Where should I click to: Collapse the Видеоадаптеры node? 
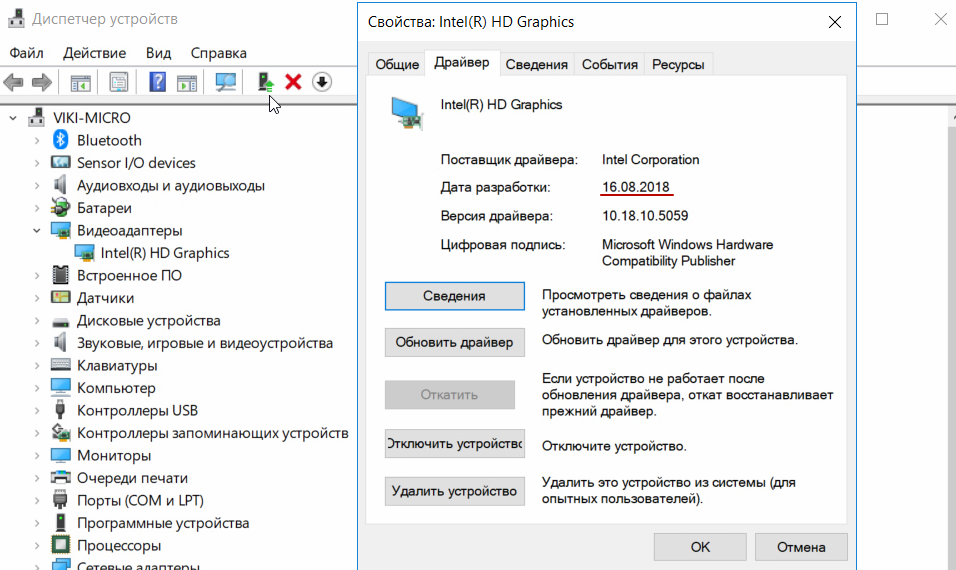click(37, 230)
